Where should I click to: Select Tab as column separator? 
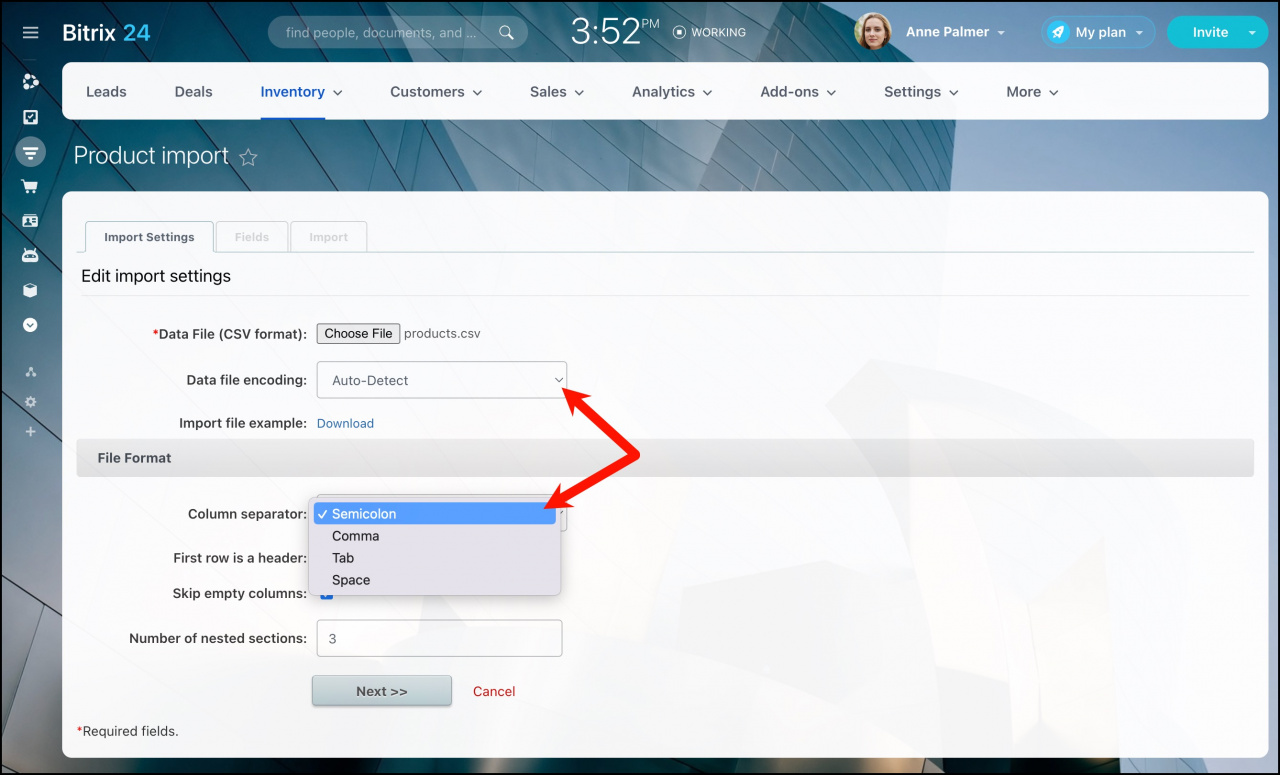click(434, 558)
